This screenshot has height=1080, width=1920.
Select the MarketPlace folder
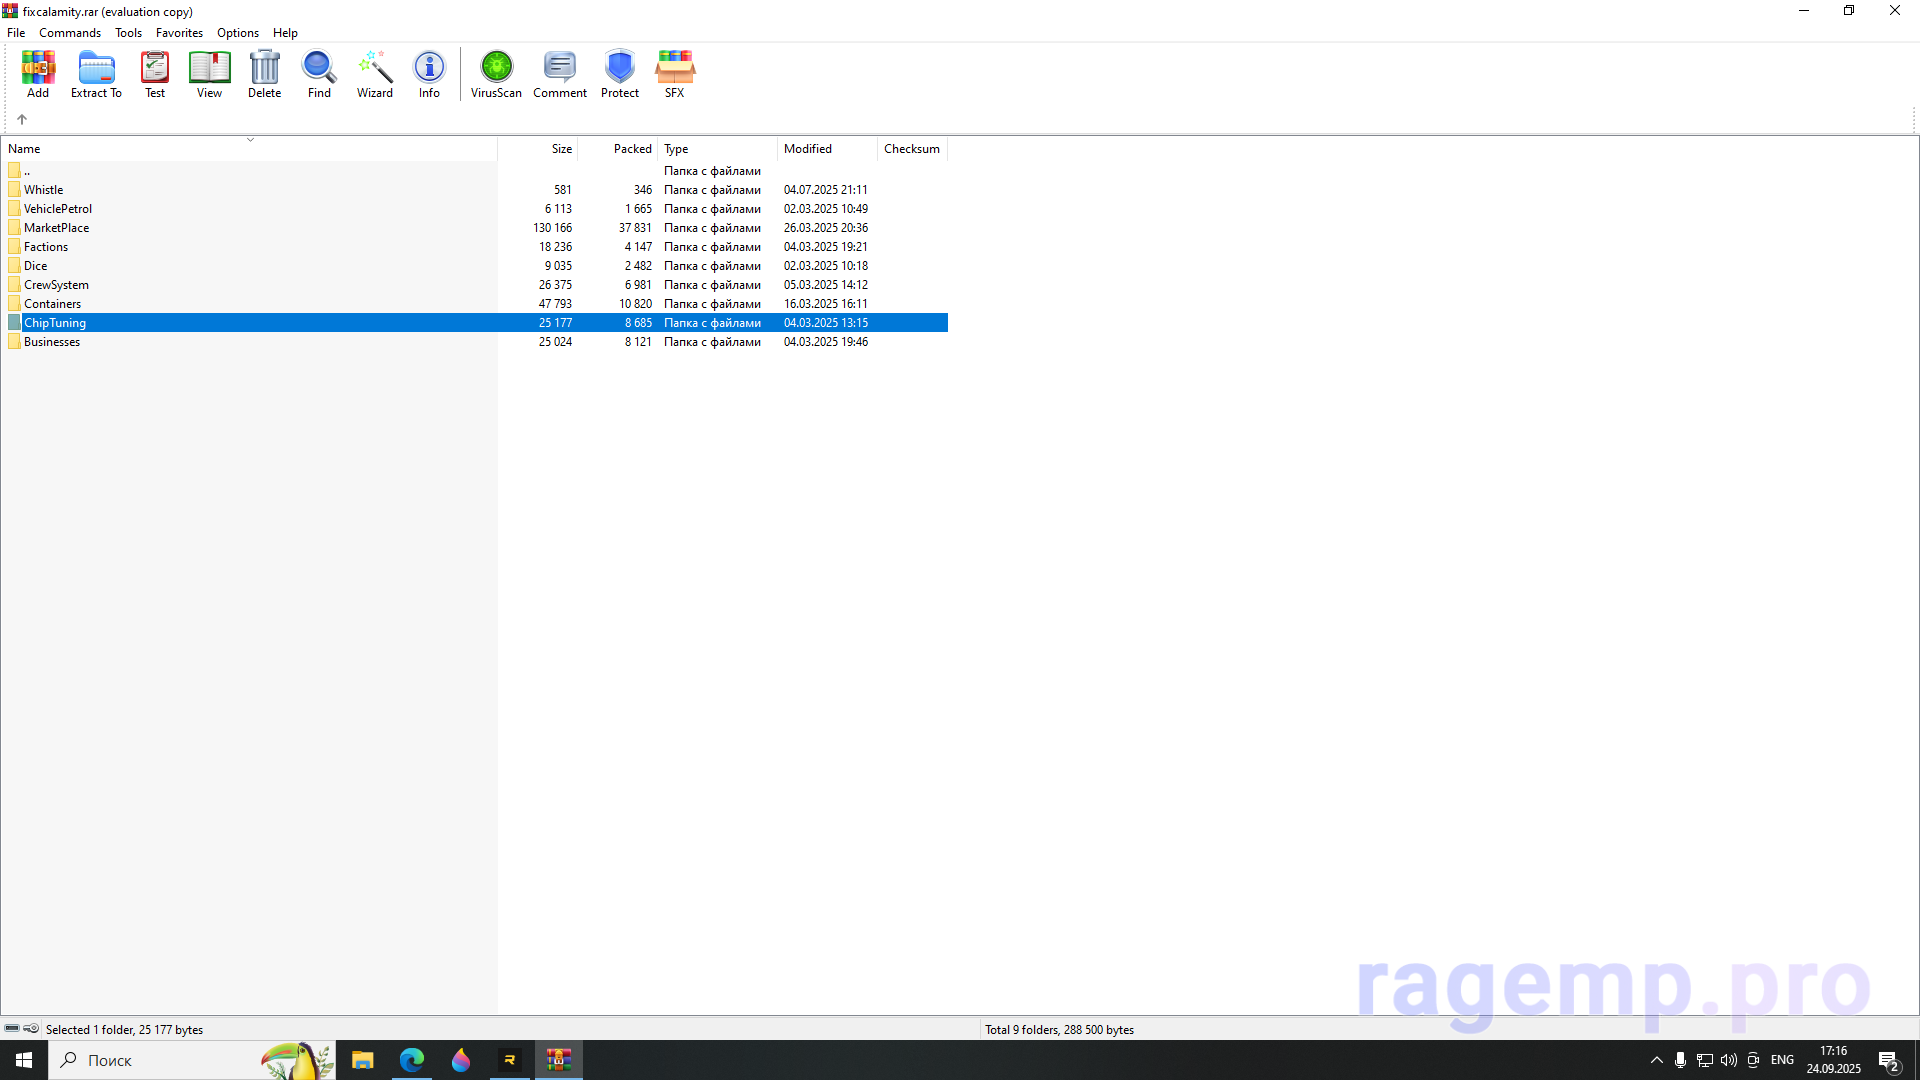[x=57, y=228]
